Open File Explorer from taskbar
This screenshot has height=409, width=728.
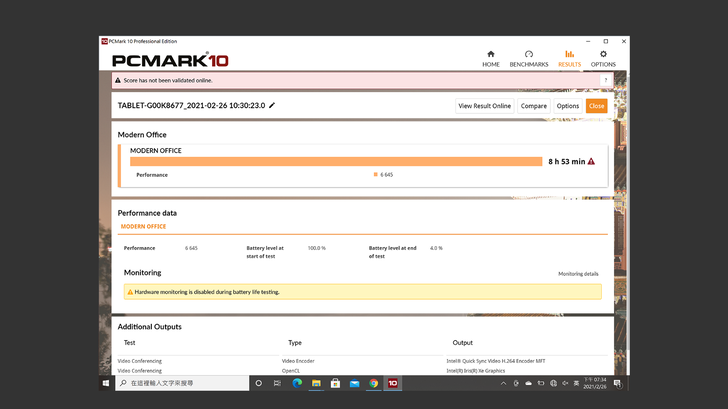[x=316, y=383]
